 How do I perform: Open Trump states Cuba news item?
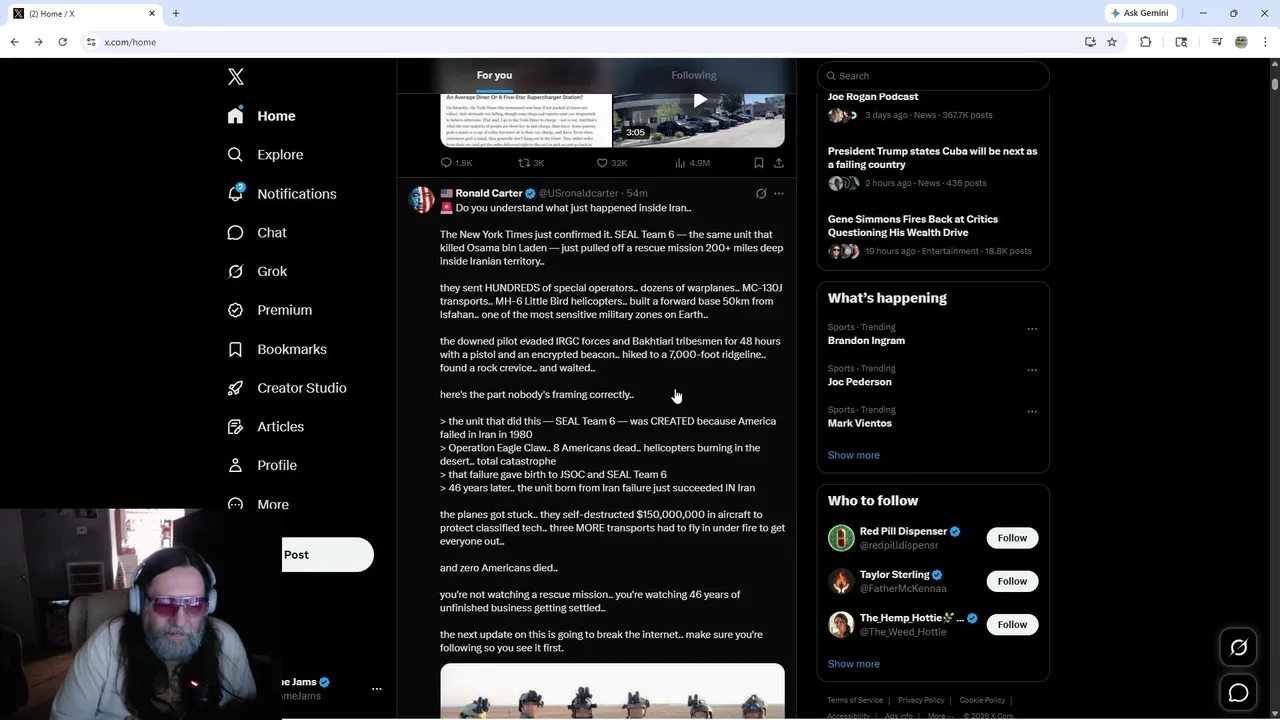tap(933, 167)
